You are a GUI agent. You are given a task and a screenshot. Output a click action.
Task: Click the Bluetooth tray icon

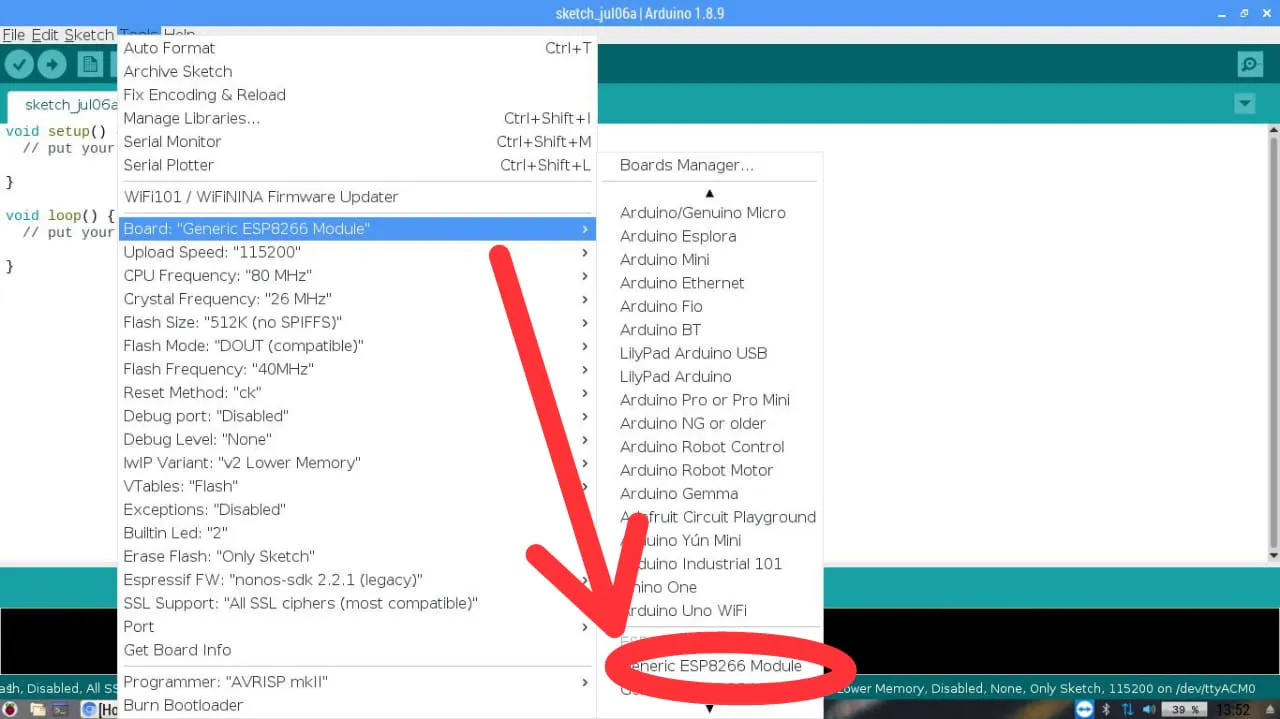click(1106, 709)
